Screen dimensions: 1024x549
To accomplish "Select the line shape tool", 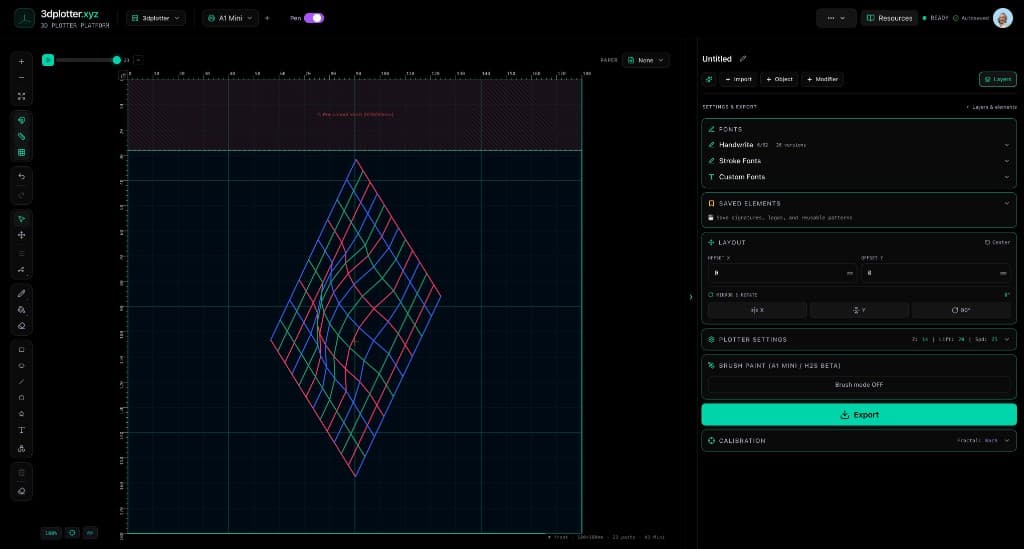I will pyautogui.click(x=22, y=381).
